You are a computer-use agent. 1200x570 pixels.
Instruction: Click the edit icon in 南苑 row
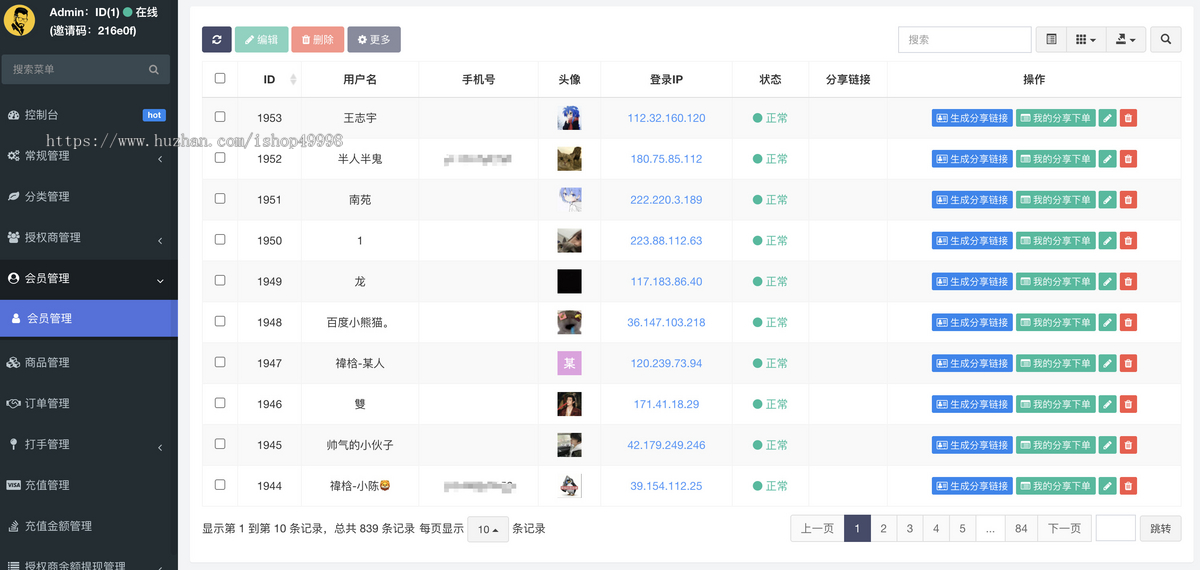click(1107, 200)
